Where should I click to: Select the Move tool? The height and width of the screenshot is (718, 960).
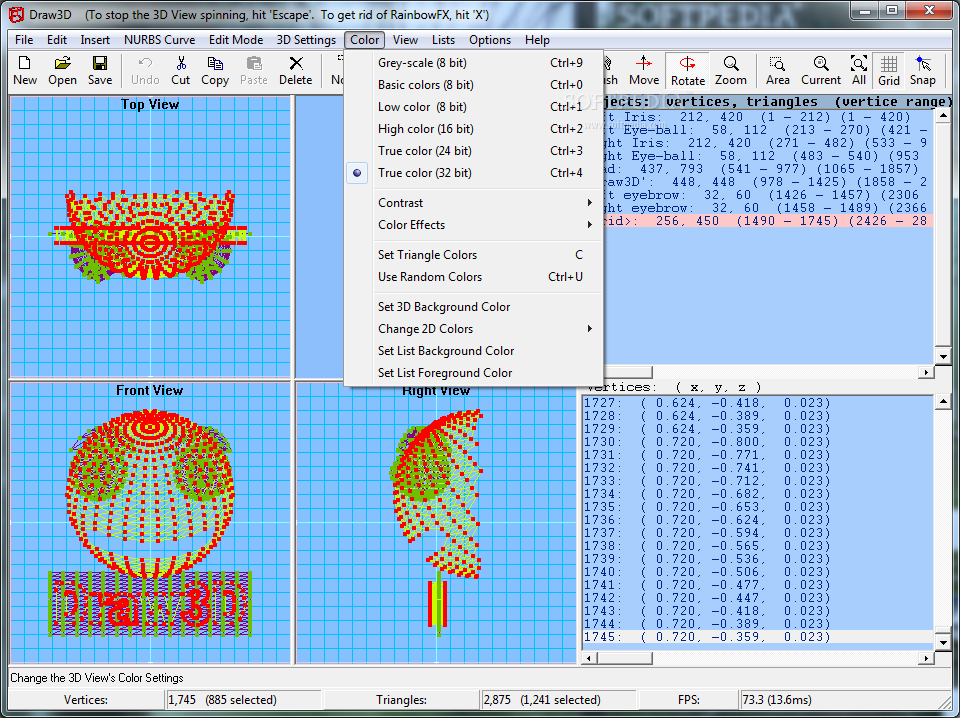644,70
